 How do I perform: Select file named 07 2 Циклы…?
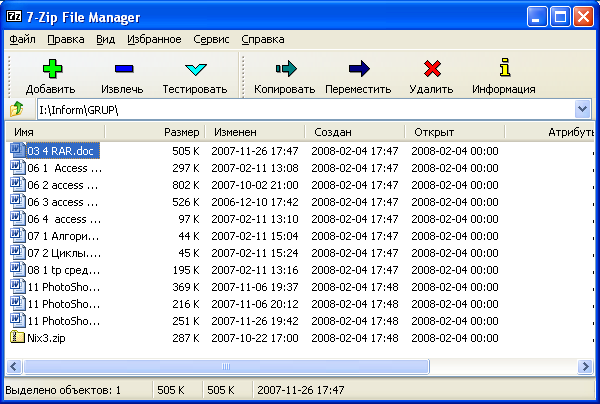(64, 253)
